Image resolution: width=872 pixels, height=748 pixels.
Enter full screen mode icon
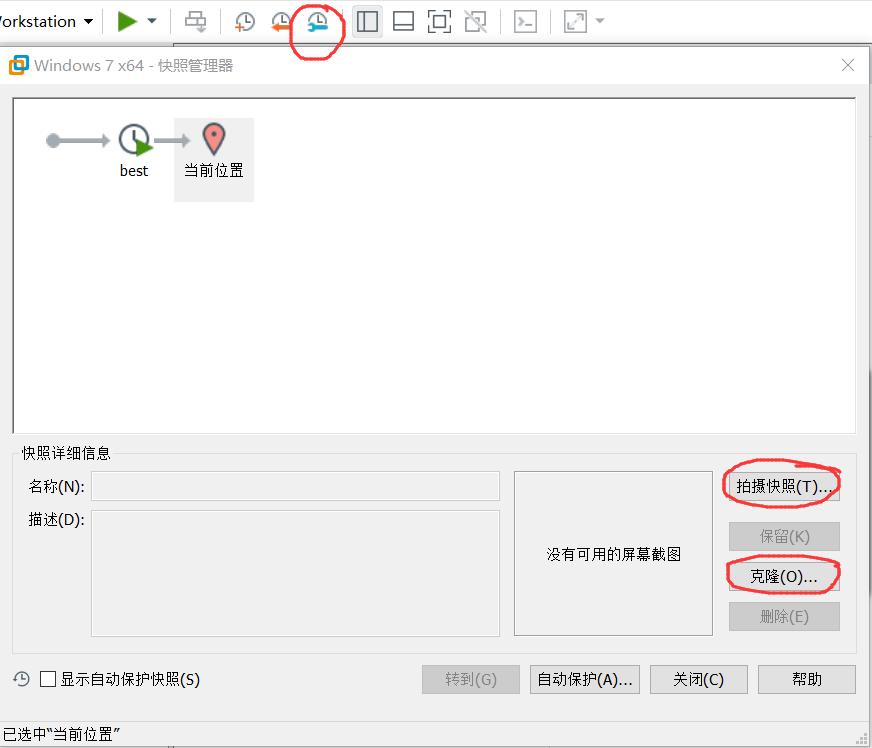439,22
